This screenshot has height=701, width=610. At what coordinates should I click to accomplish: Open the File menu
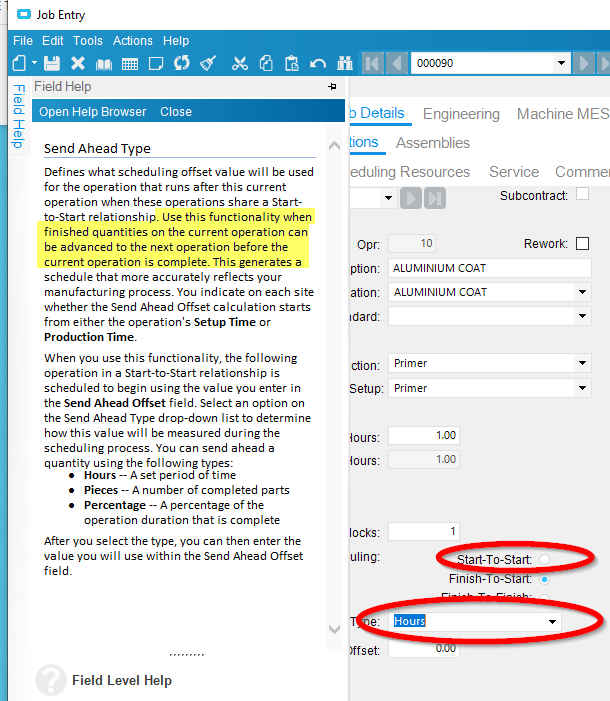[23, 41]
